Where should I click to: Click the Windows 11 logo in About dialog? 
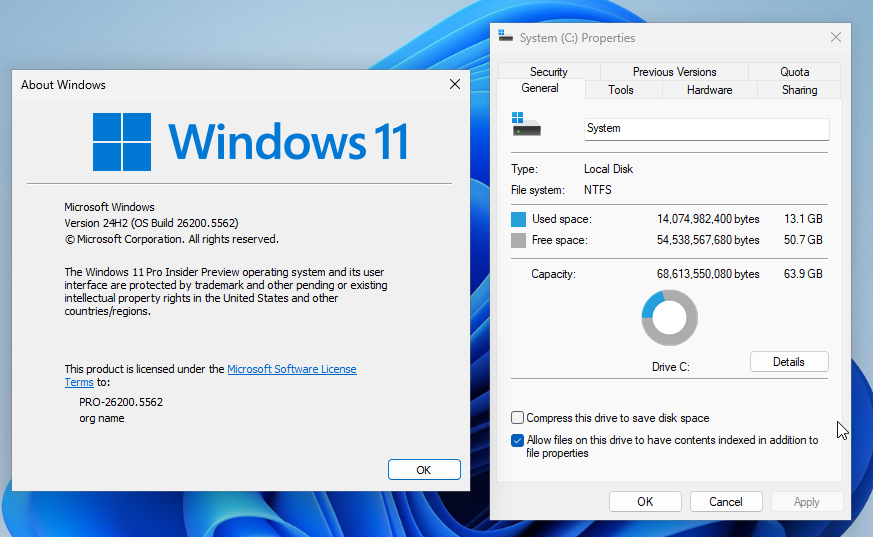(251, 142)
